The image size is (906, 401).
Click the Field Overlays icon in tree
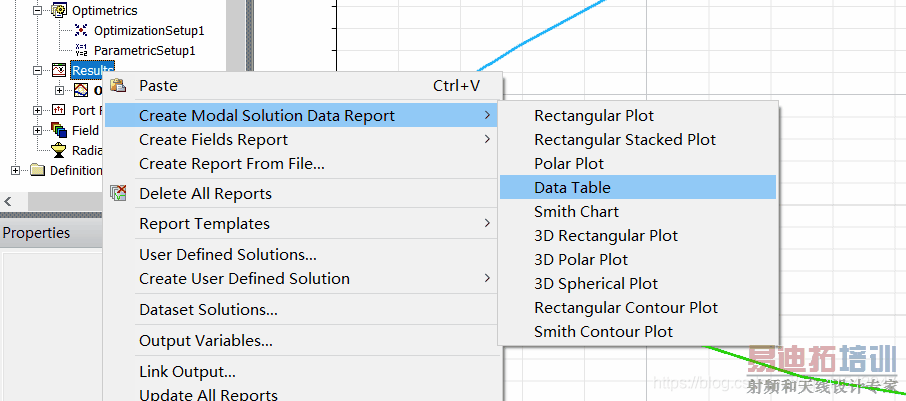pyautogui.click(x=58, y=130)
